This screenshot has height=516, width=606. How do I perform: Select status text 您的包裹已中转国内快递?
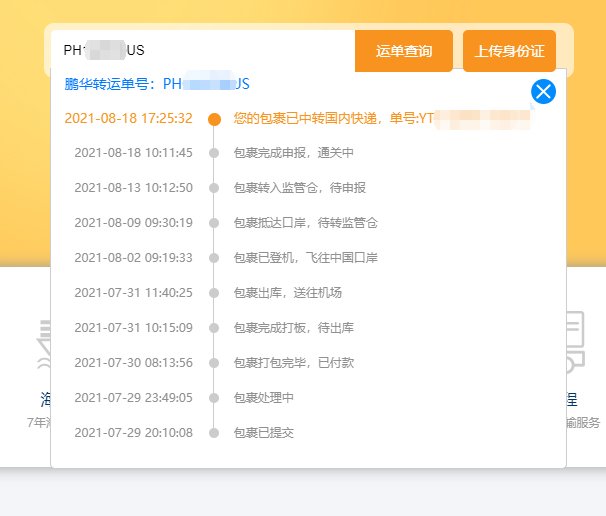305,118
